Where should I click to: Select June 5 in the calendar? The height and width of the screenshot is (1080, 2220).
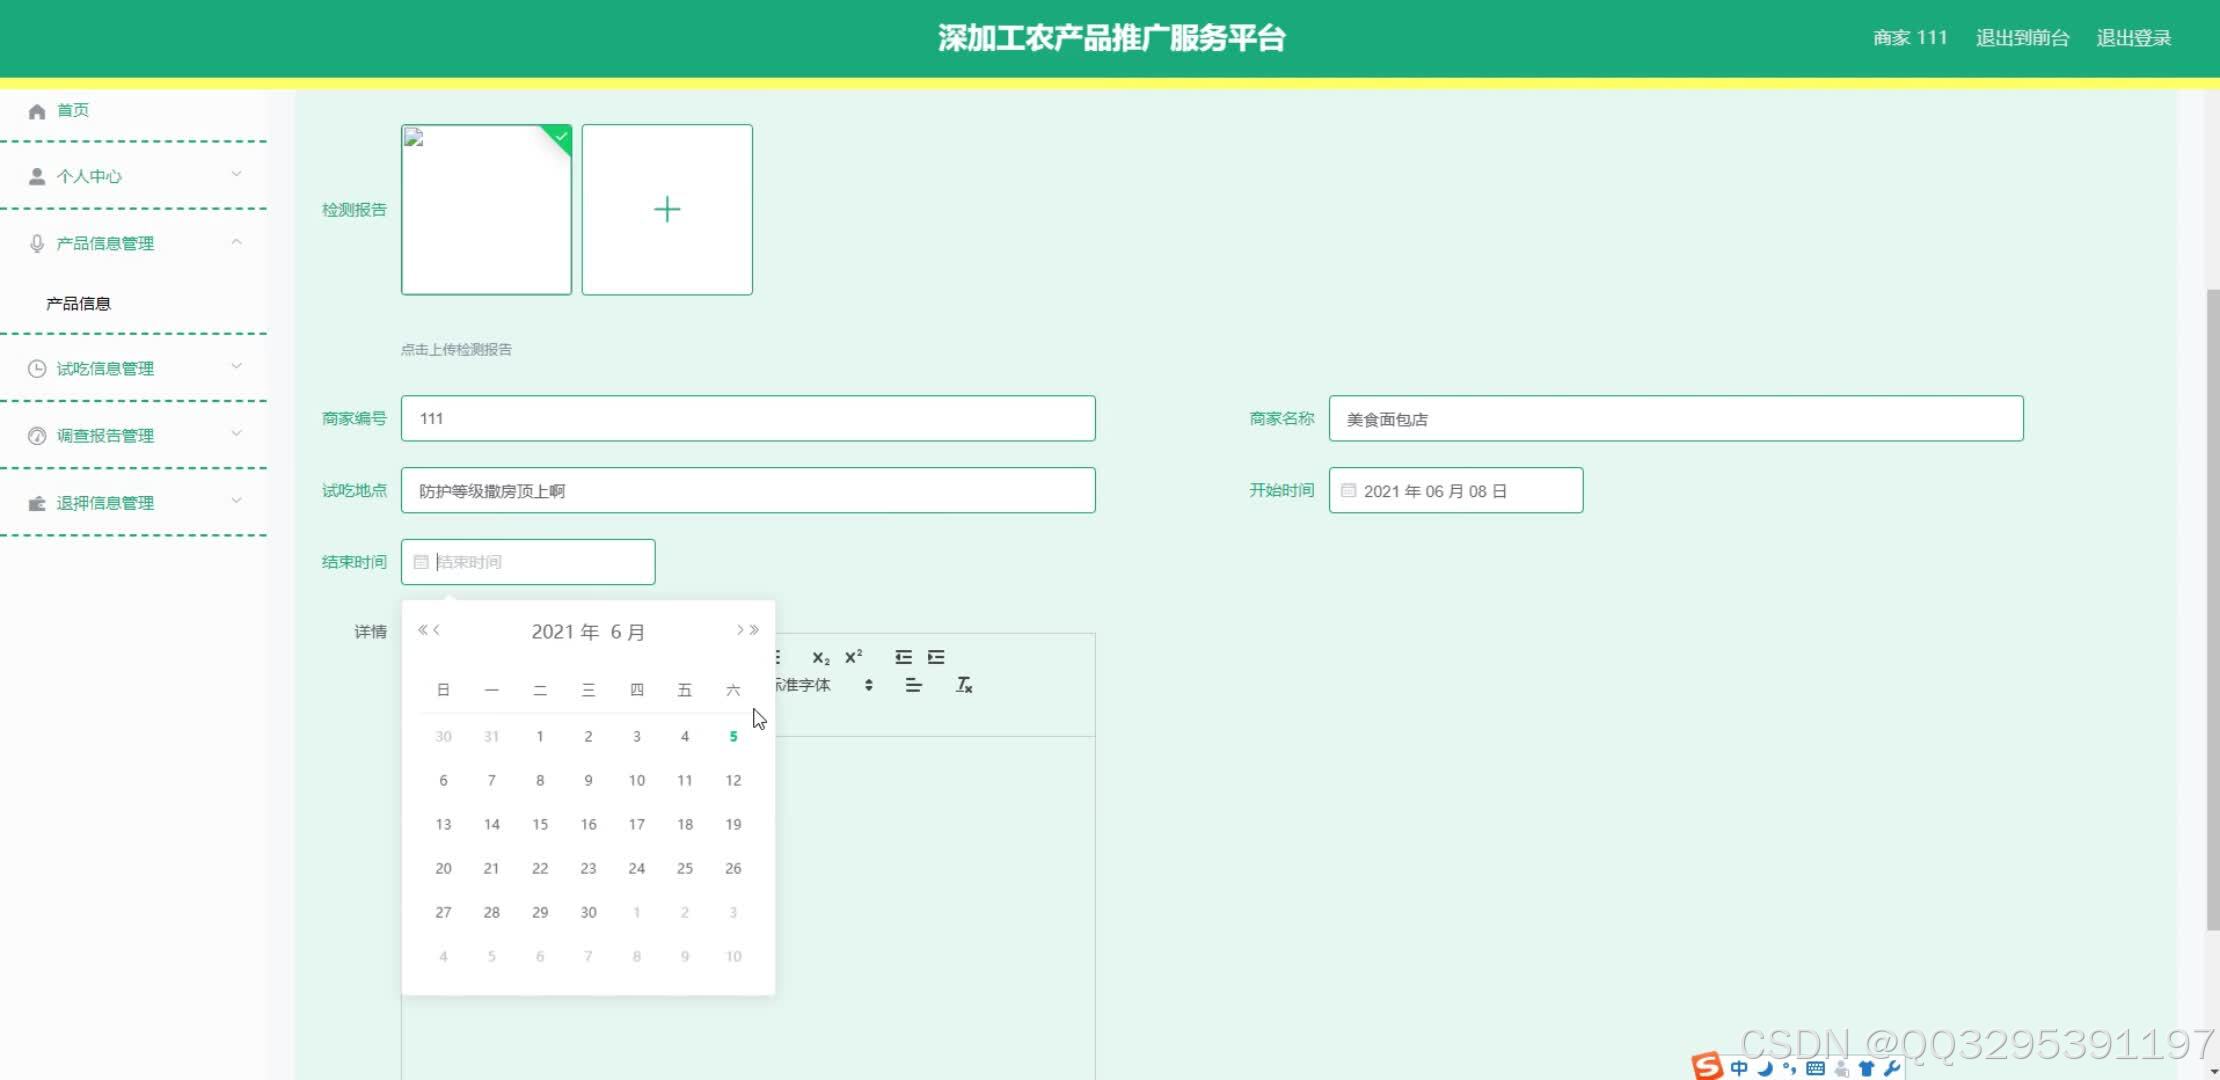click(x=733, y=736)
